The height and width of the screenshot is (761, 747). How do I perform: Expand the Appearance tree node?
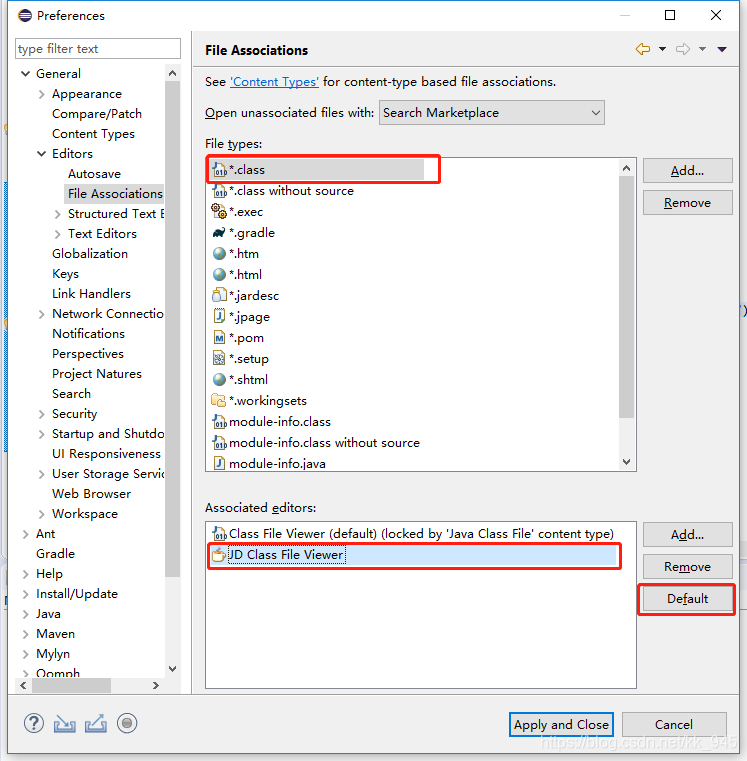pyautogui.click(x=41, y=94)
